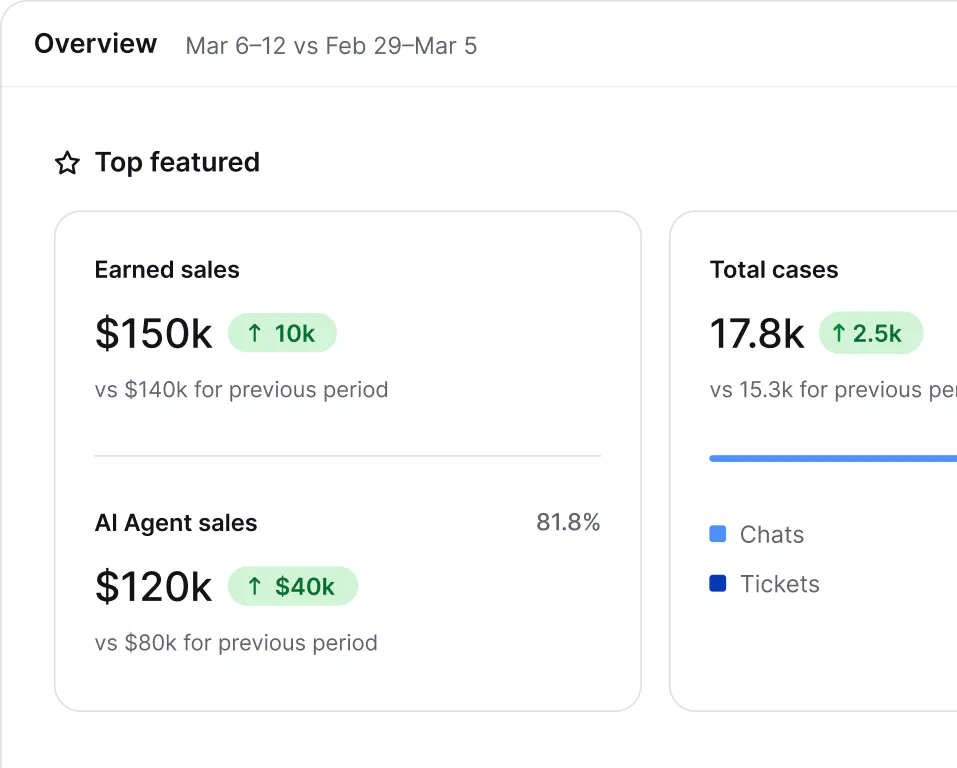Screen dimensions: 957x768
Task: Click the Top featured section title
Action: (178, 162)
